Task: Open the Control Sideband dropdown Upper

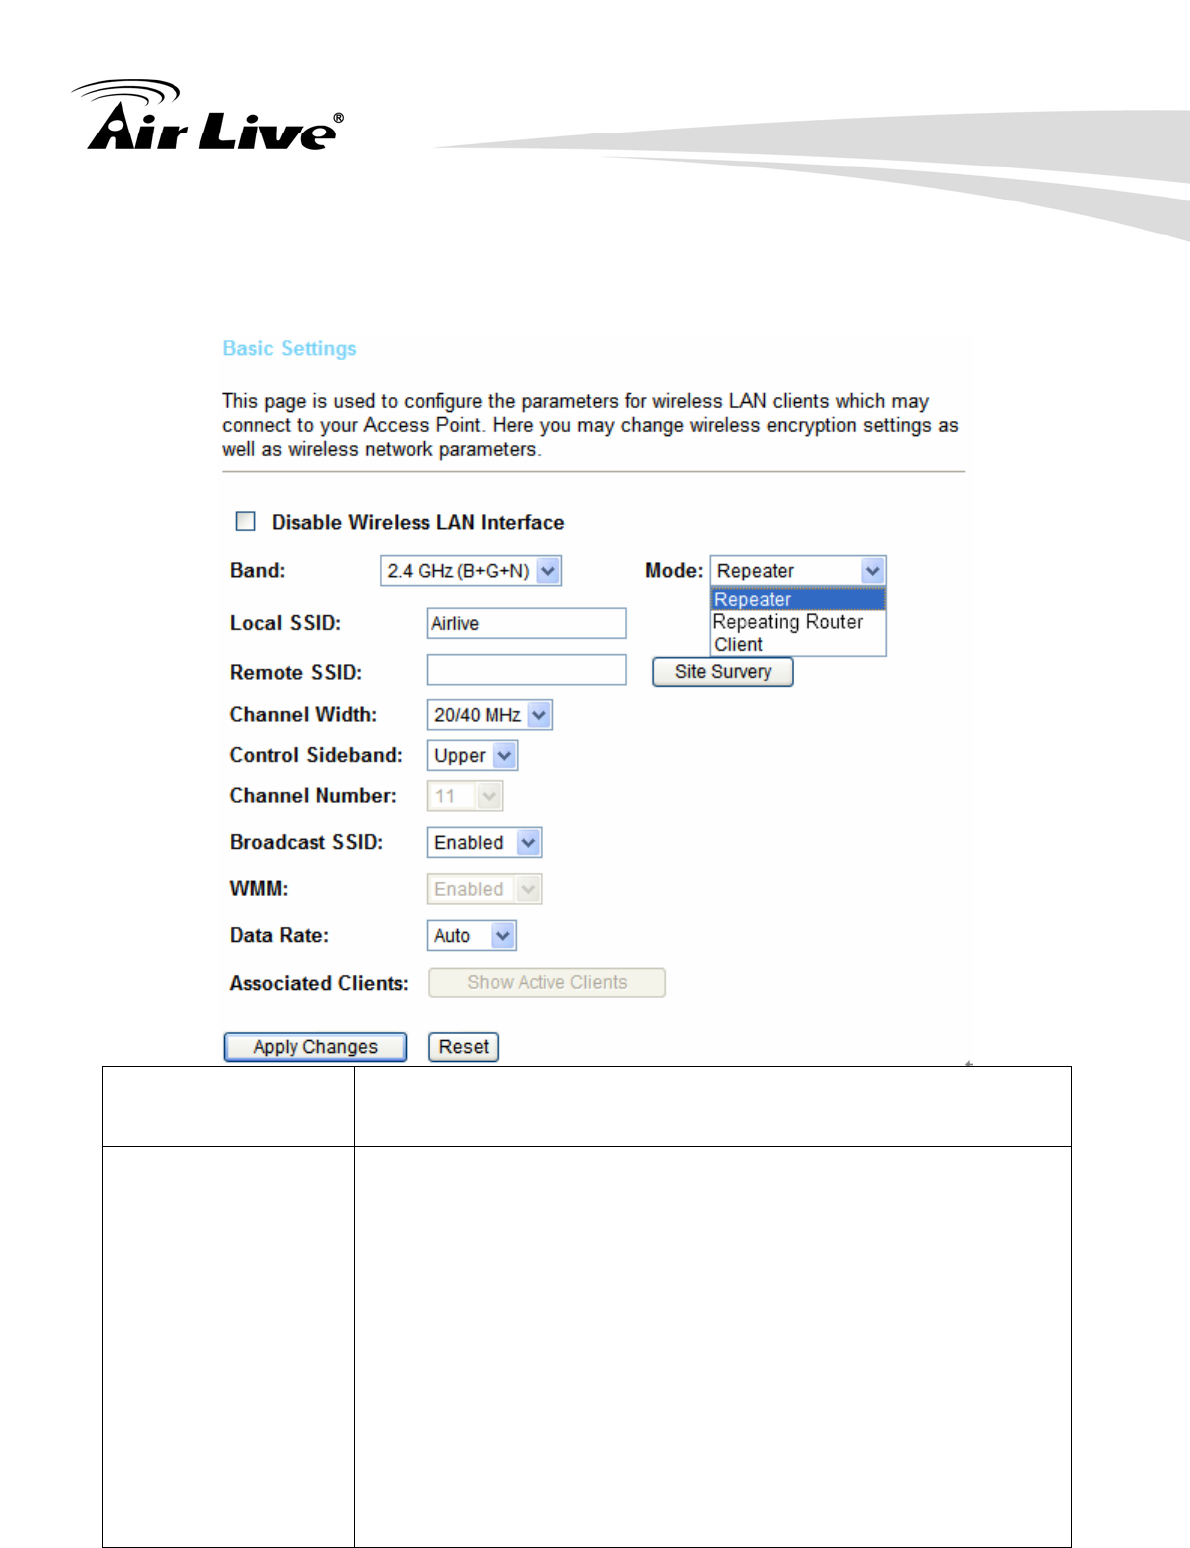Action: (x=472, y=756)
